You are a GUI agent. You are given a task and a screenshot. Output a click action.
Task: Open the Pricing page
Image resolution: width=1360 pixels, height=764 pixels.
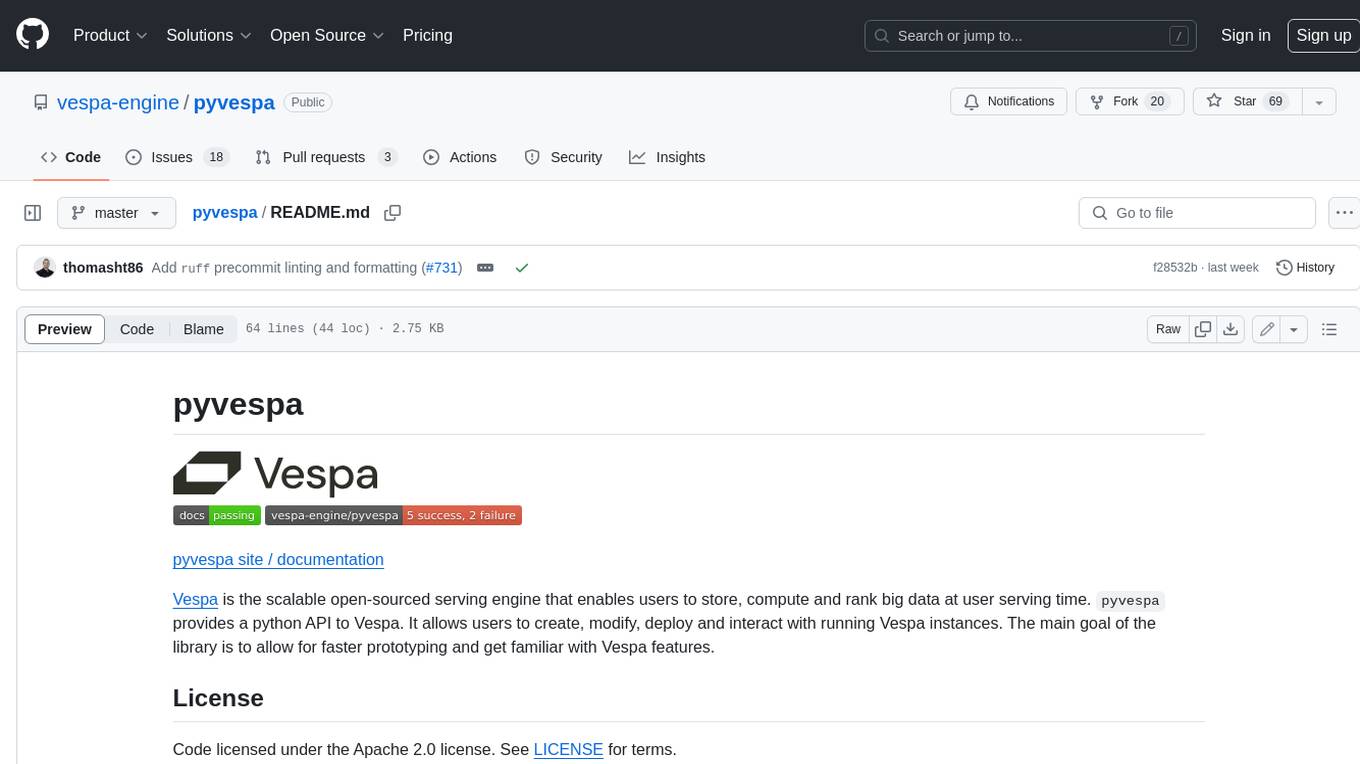[x=427, y=35]
